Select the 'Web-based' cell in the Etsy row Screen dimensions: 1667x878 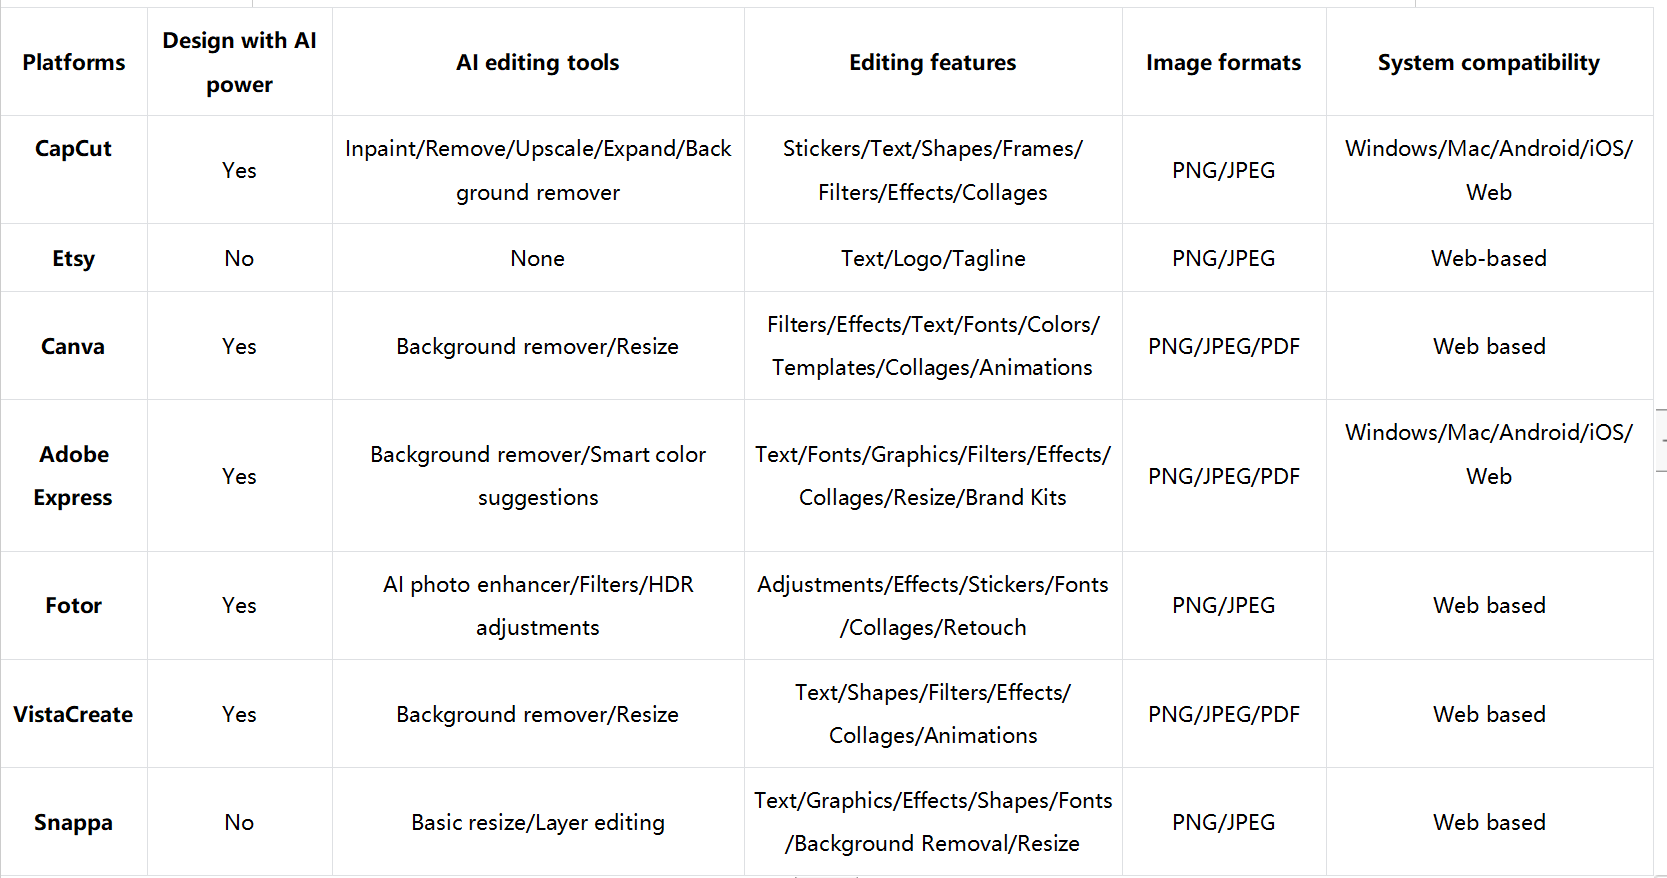coord(1488,258)
